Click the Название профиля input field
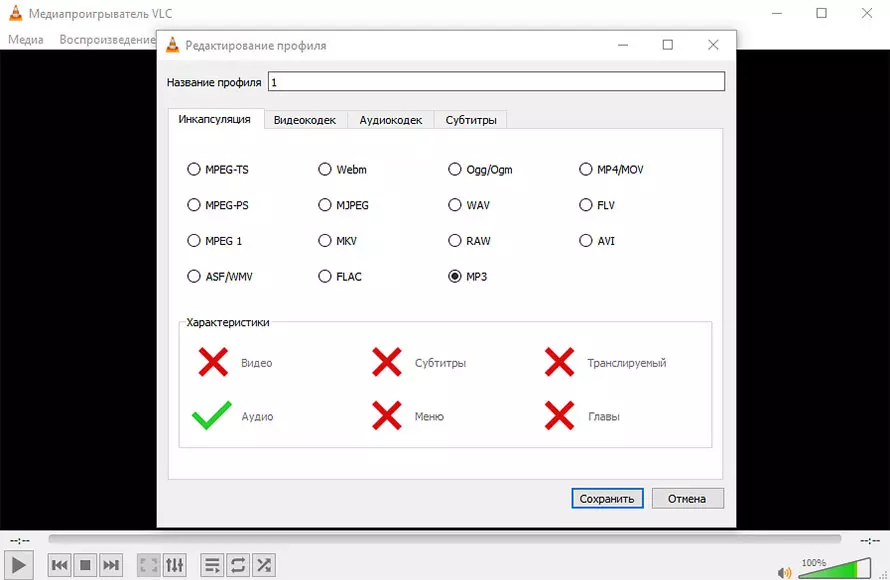Screen dimensions: 890x580 [x=496, y=82]
